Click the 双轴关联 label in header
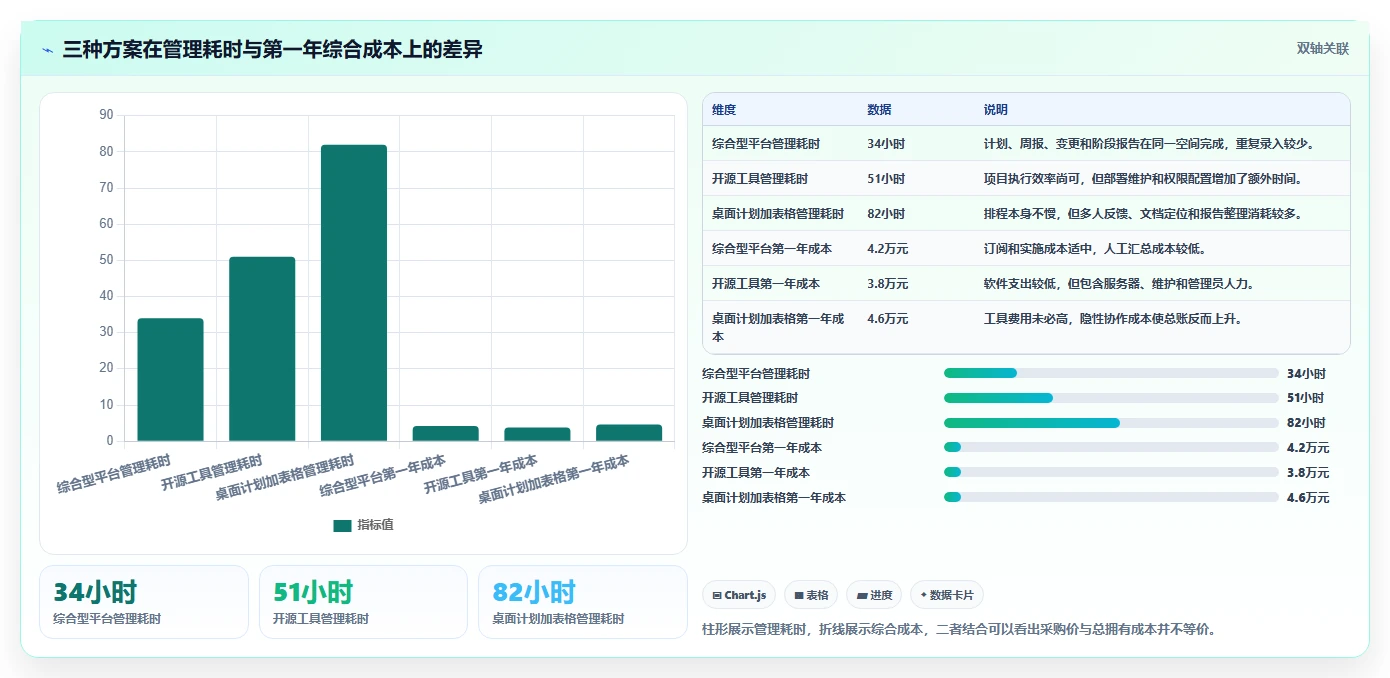Screen dimensions: 1390x678 [x=1323, y=49]
